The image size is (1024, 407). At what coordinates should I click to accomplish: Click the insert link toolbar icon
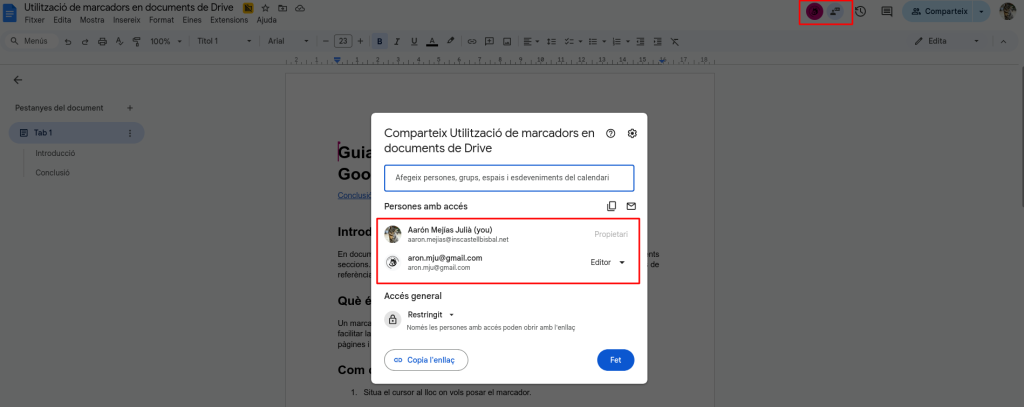[x=470, y=41]
